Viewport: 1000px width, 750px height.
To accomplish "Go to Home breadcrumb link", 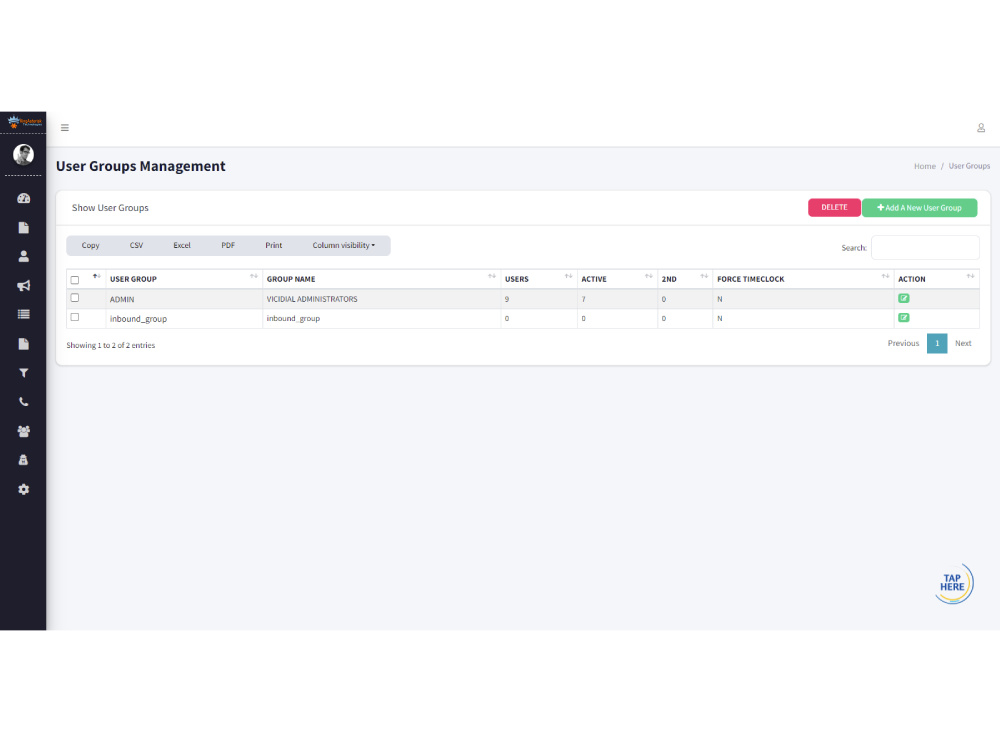I will click(x=925, y=166).
